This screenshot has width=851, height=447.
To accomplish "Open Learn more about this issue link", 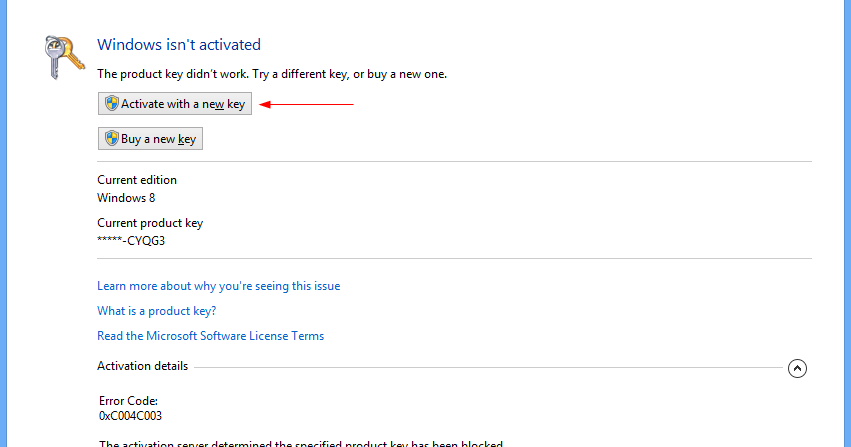I will (x=219, y=286).
